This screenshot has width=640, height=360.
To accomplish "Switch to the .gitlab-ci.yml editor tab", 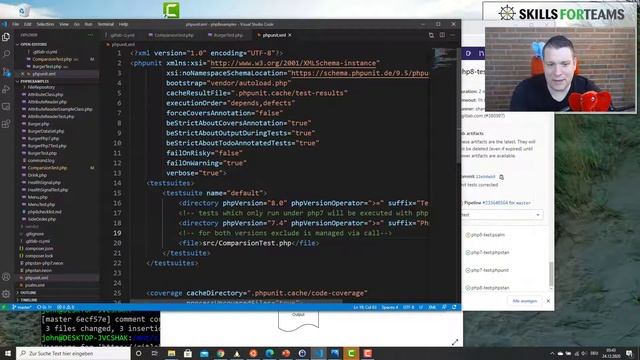I will tap(121, 35).
